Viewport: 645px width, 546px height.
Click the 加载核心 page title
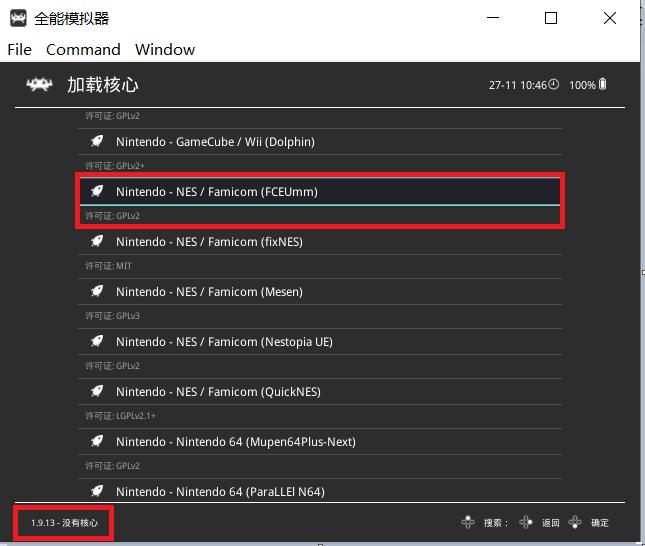click(x=103, y=85)
